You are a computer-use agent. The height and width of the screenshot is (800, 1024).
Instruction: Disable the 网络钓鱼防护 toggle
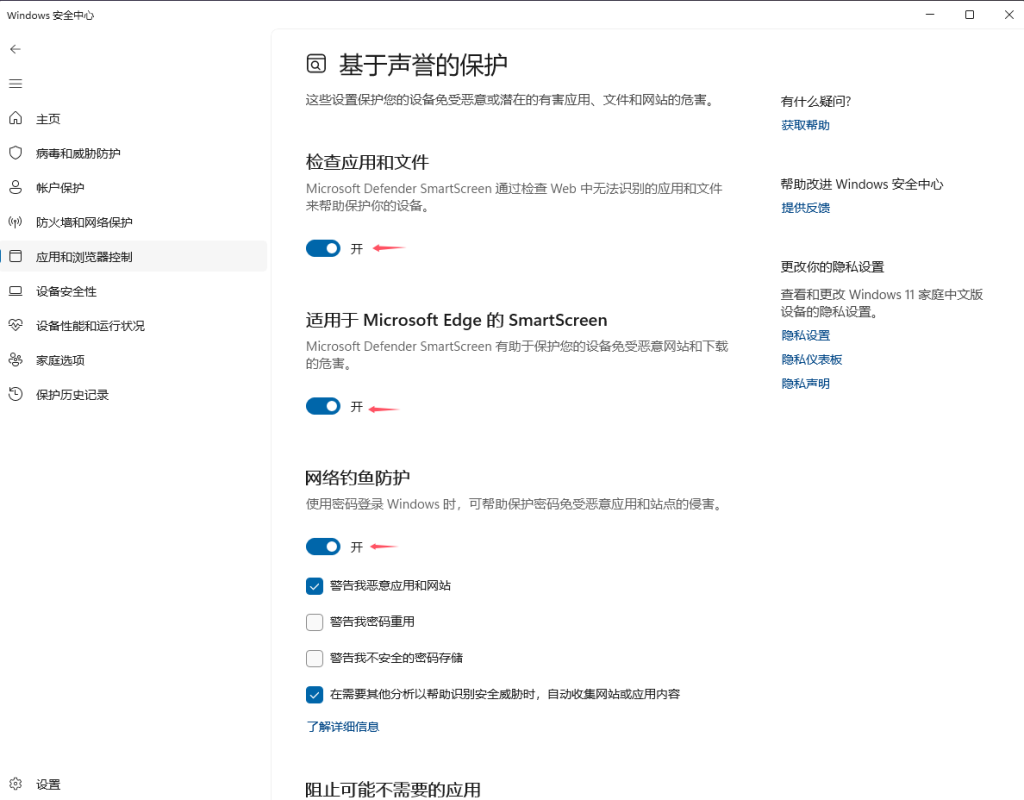323,547
